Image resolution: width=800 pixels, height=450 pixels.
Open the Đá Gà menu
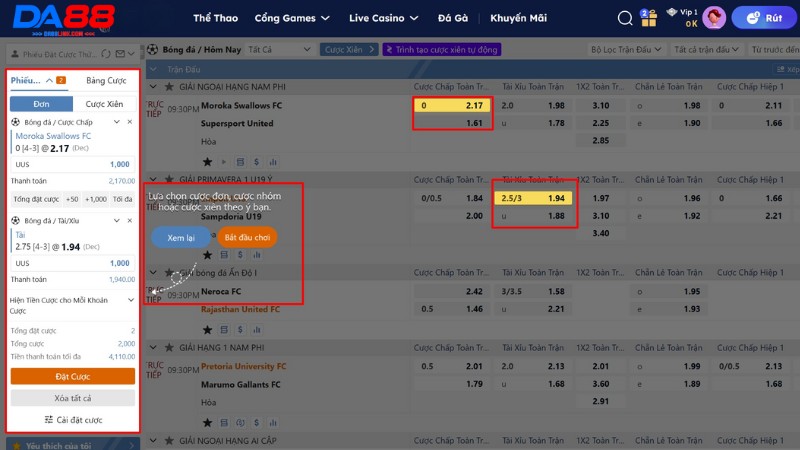453,18
